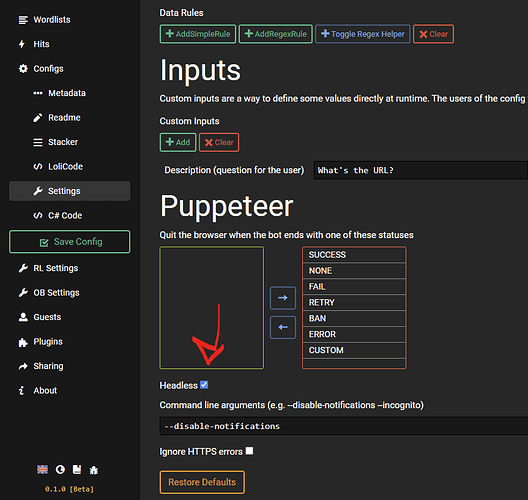
Task: Select RETRY in the status list
Action: pyautogui.click(x=354, y=302)
